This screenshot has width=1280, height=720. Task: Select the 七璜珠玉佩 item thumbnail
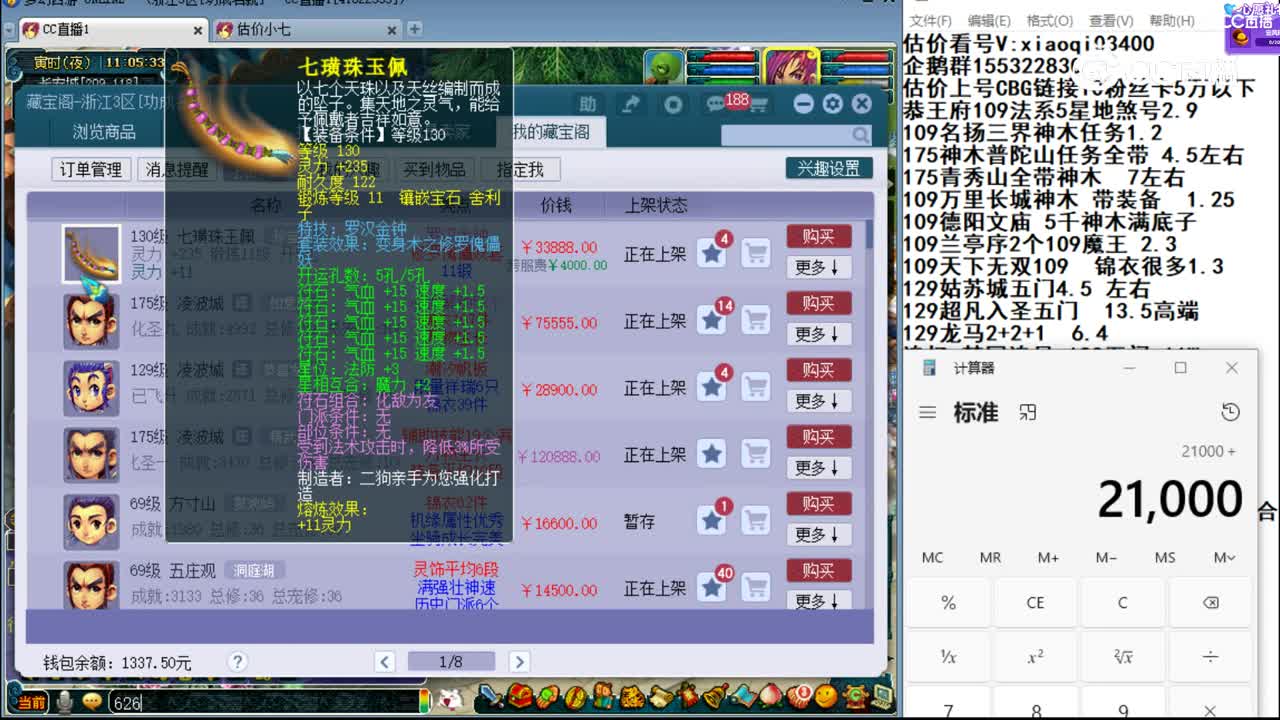(91, 254)
